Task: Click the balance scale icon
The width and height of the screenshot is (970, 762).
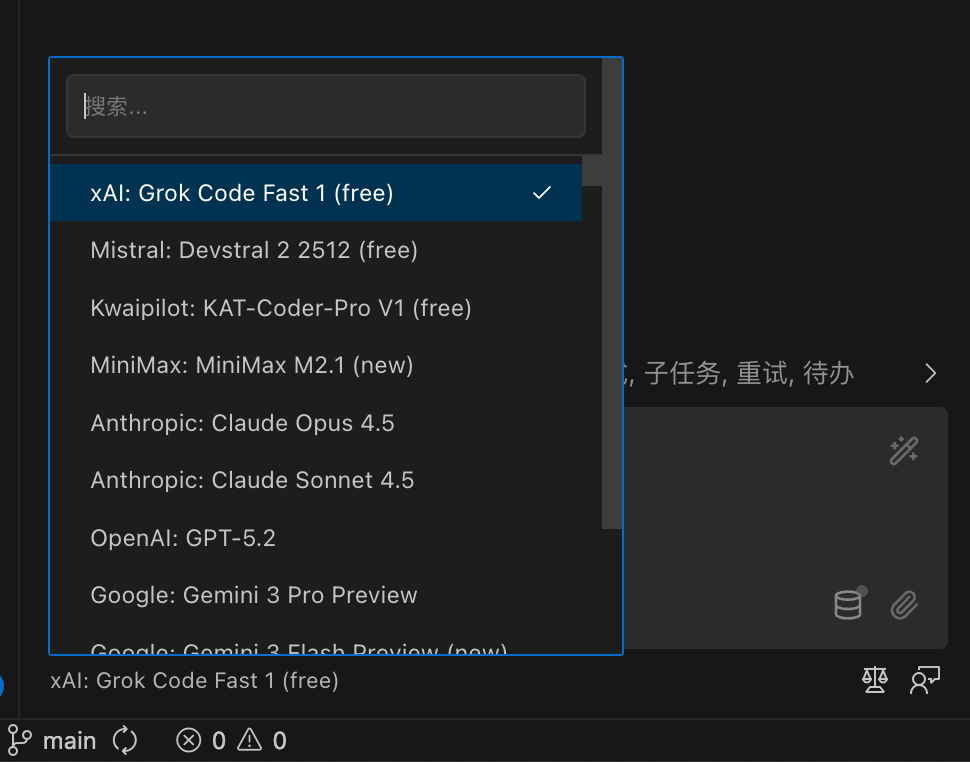Action: click(875, 680)
